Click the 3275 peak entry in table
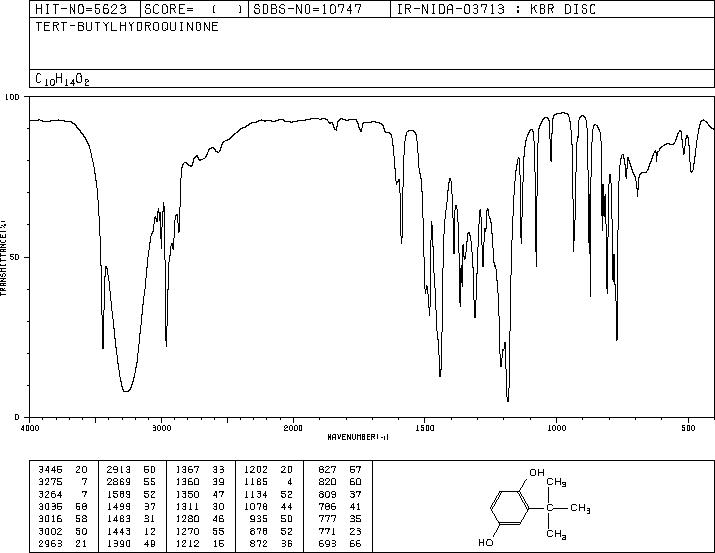 tap(62, 481)
